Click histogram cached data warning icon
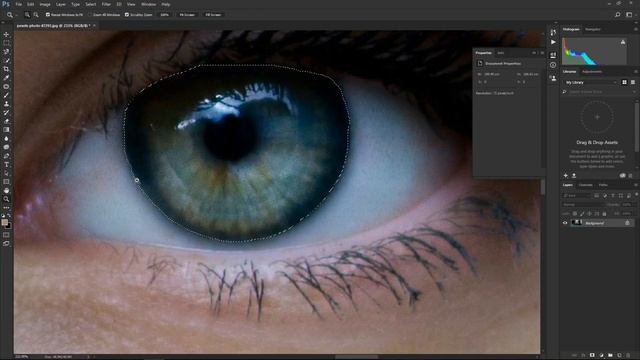The height and width of the screenshot is (360, 640). click(623, 42)
